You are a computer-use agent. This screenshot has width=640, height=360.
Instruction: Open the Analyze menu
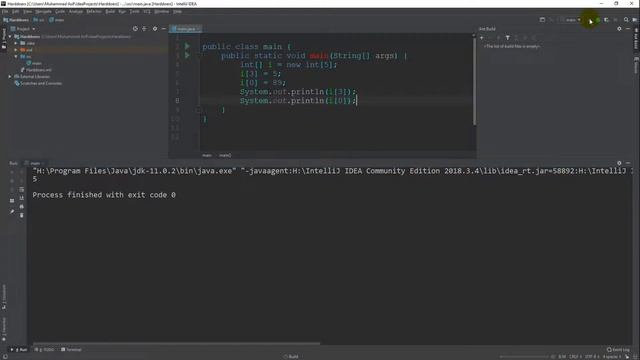pos(76,11)
